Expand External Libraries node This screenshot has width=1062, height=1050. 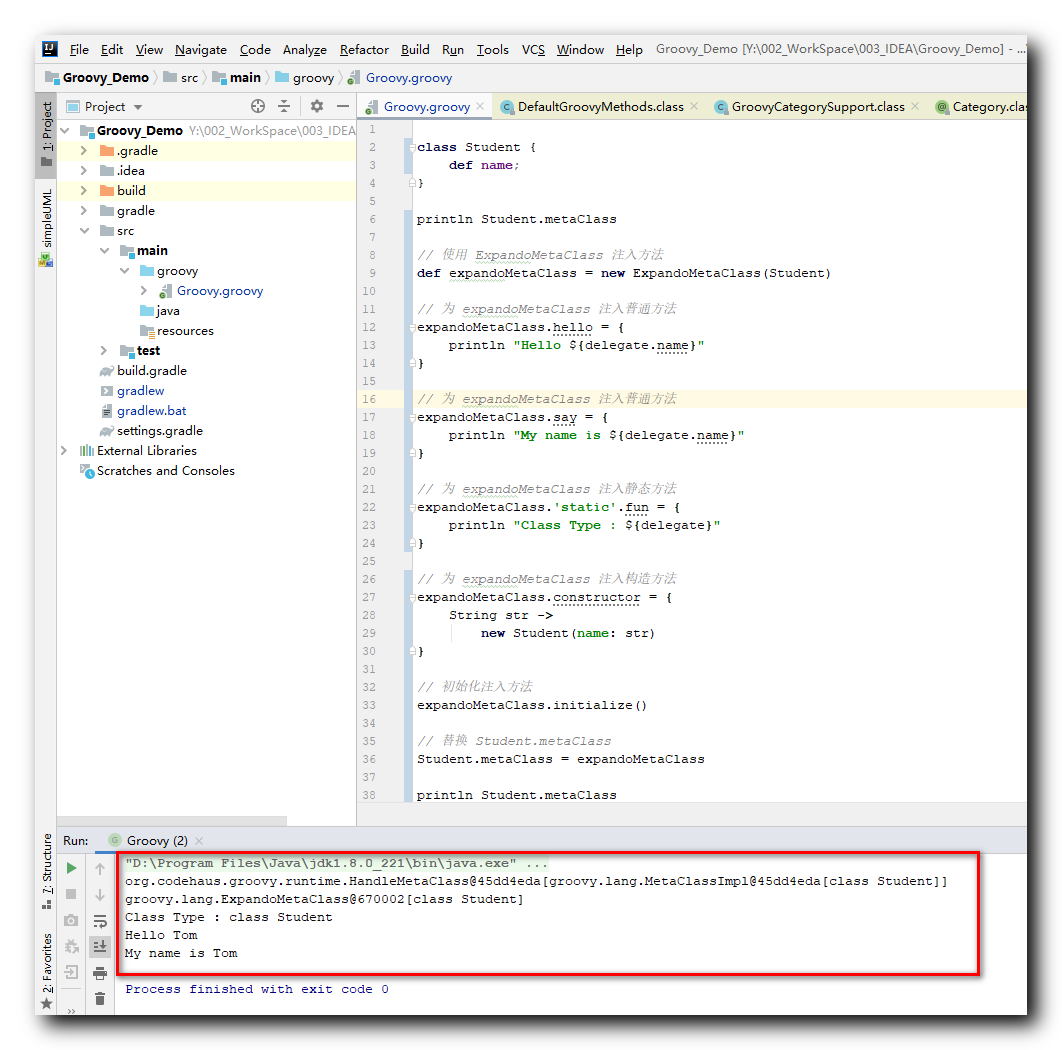pos(64,450)
